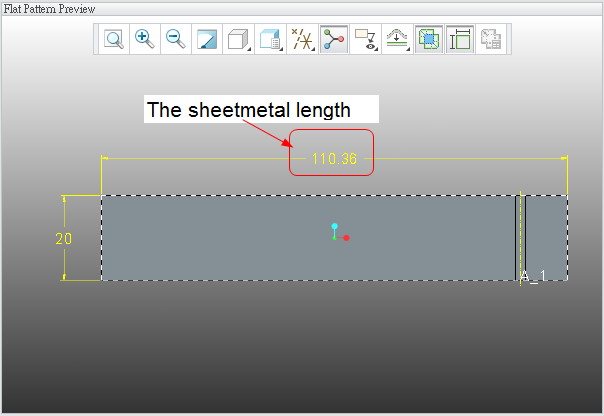Open the bend flatten display dropdown

[x=398, y=39]
